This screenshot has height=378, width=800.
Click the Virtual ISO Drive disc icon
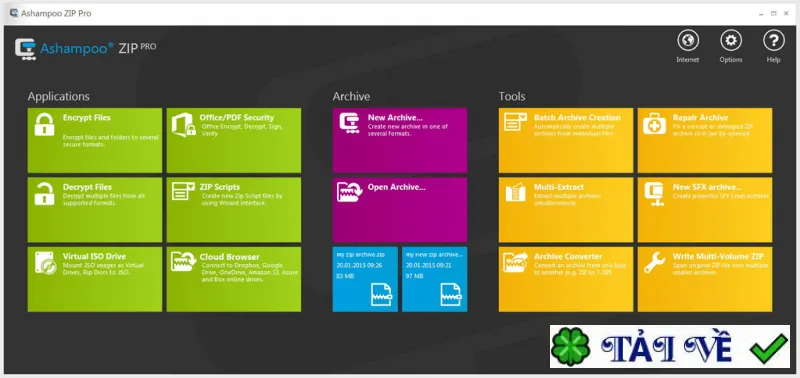click(x=45, y=263)
